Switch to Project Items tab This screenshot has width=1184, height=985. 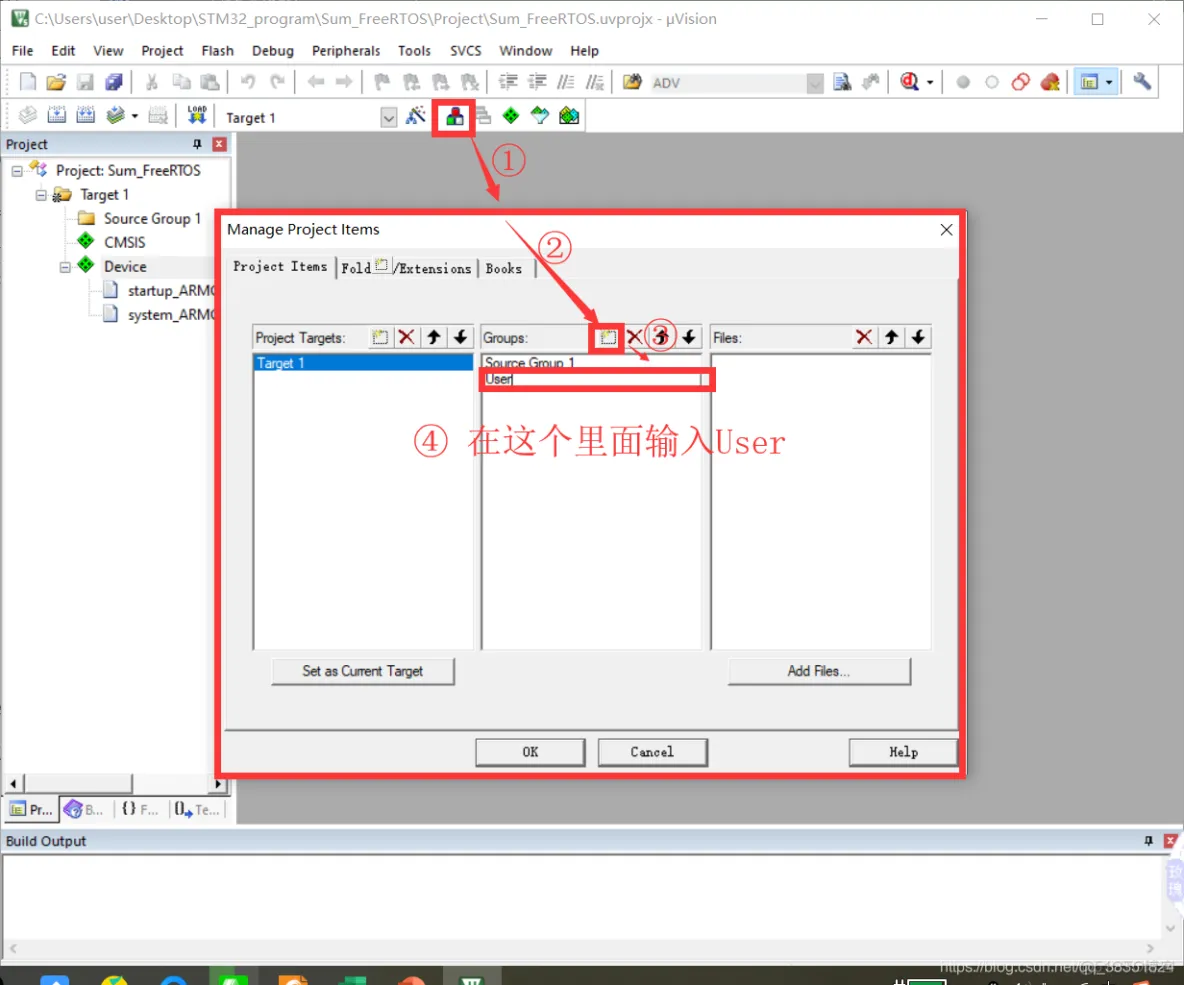(x=280, y=267)
